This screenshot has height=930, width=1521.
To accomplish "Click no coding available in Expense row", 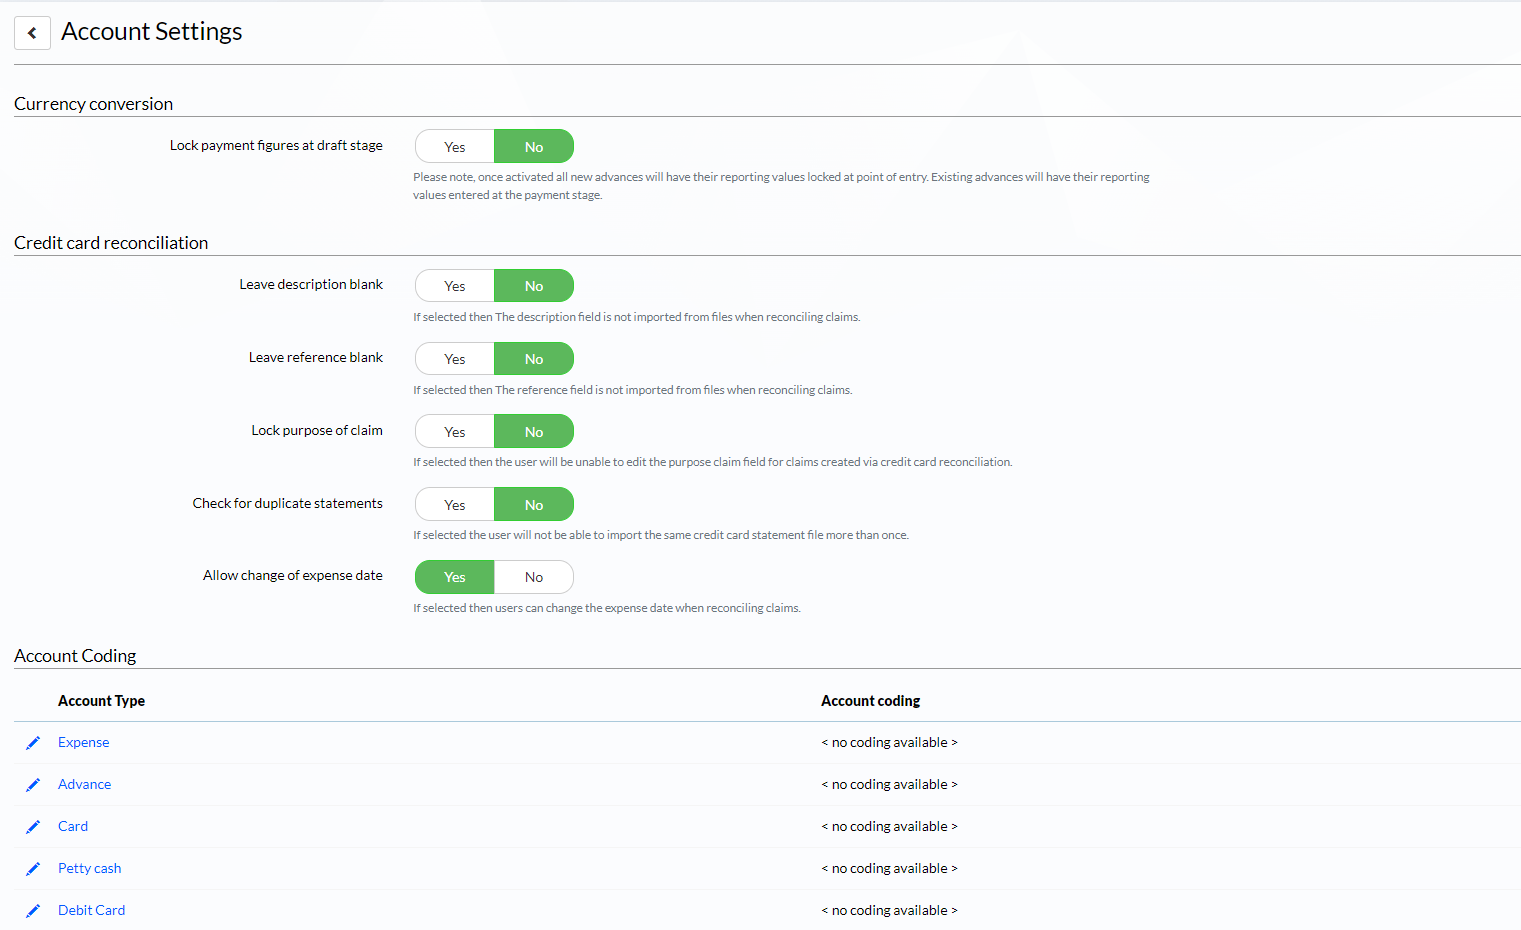I will point(890,742).
